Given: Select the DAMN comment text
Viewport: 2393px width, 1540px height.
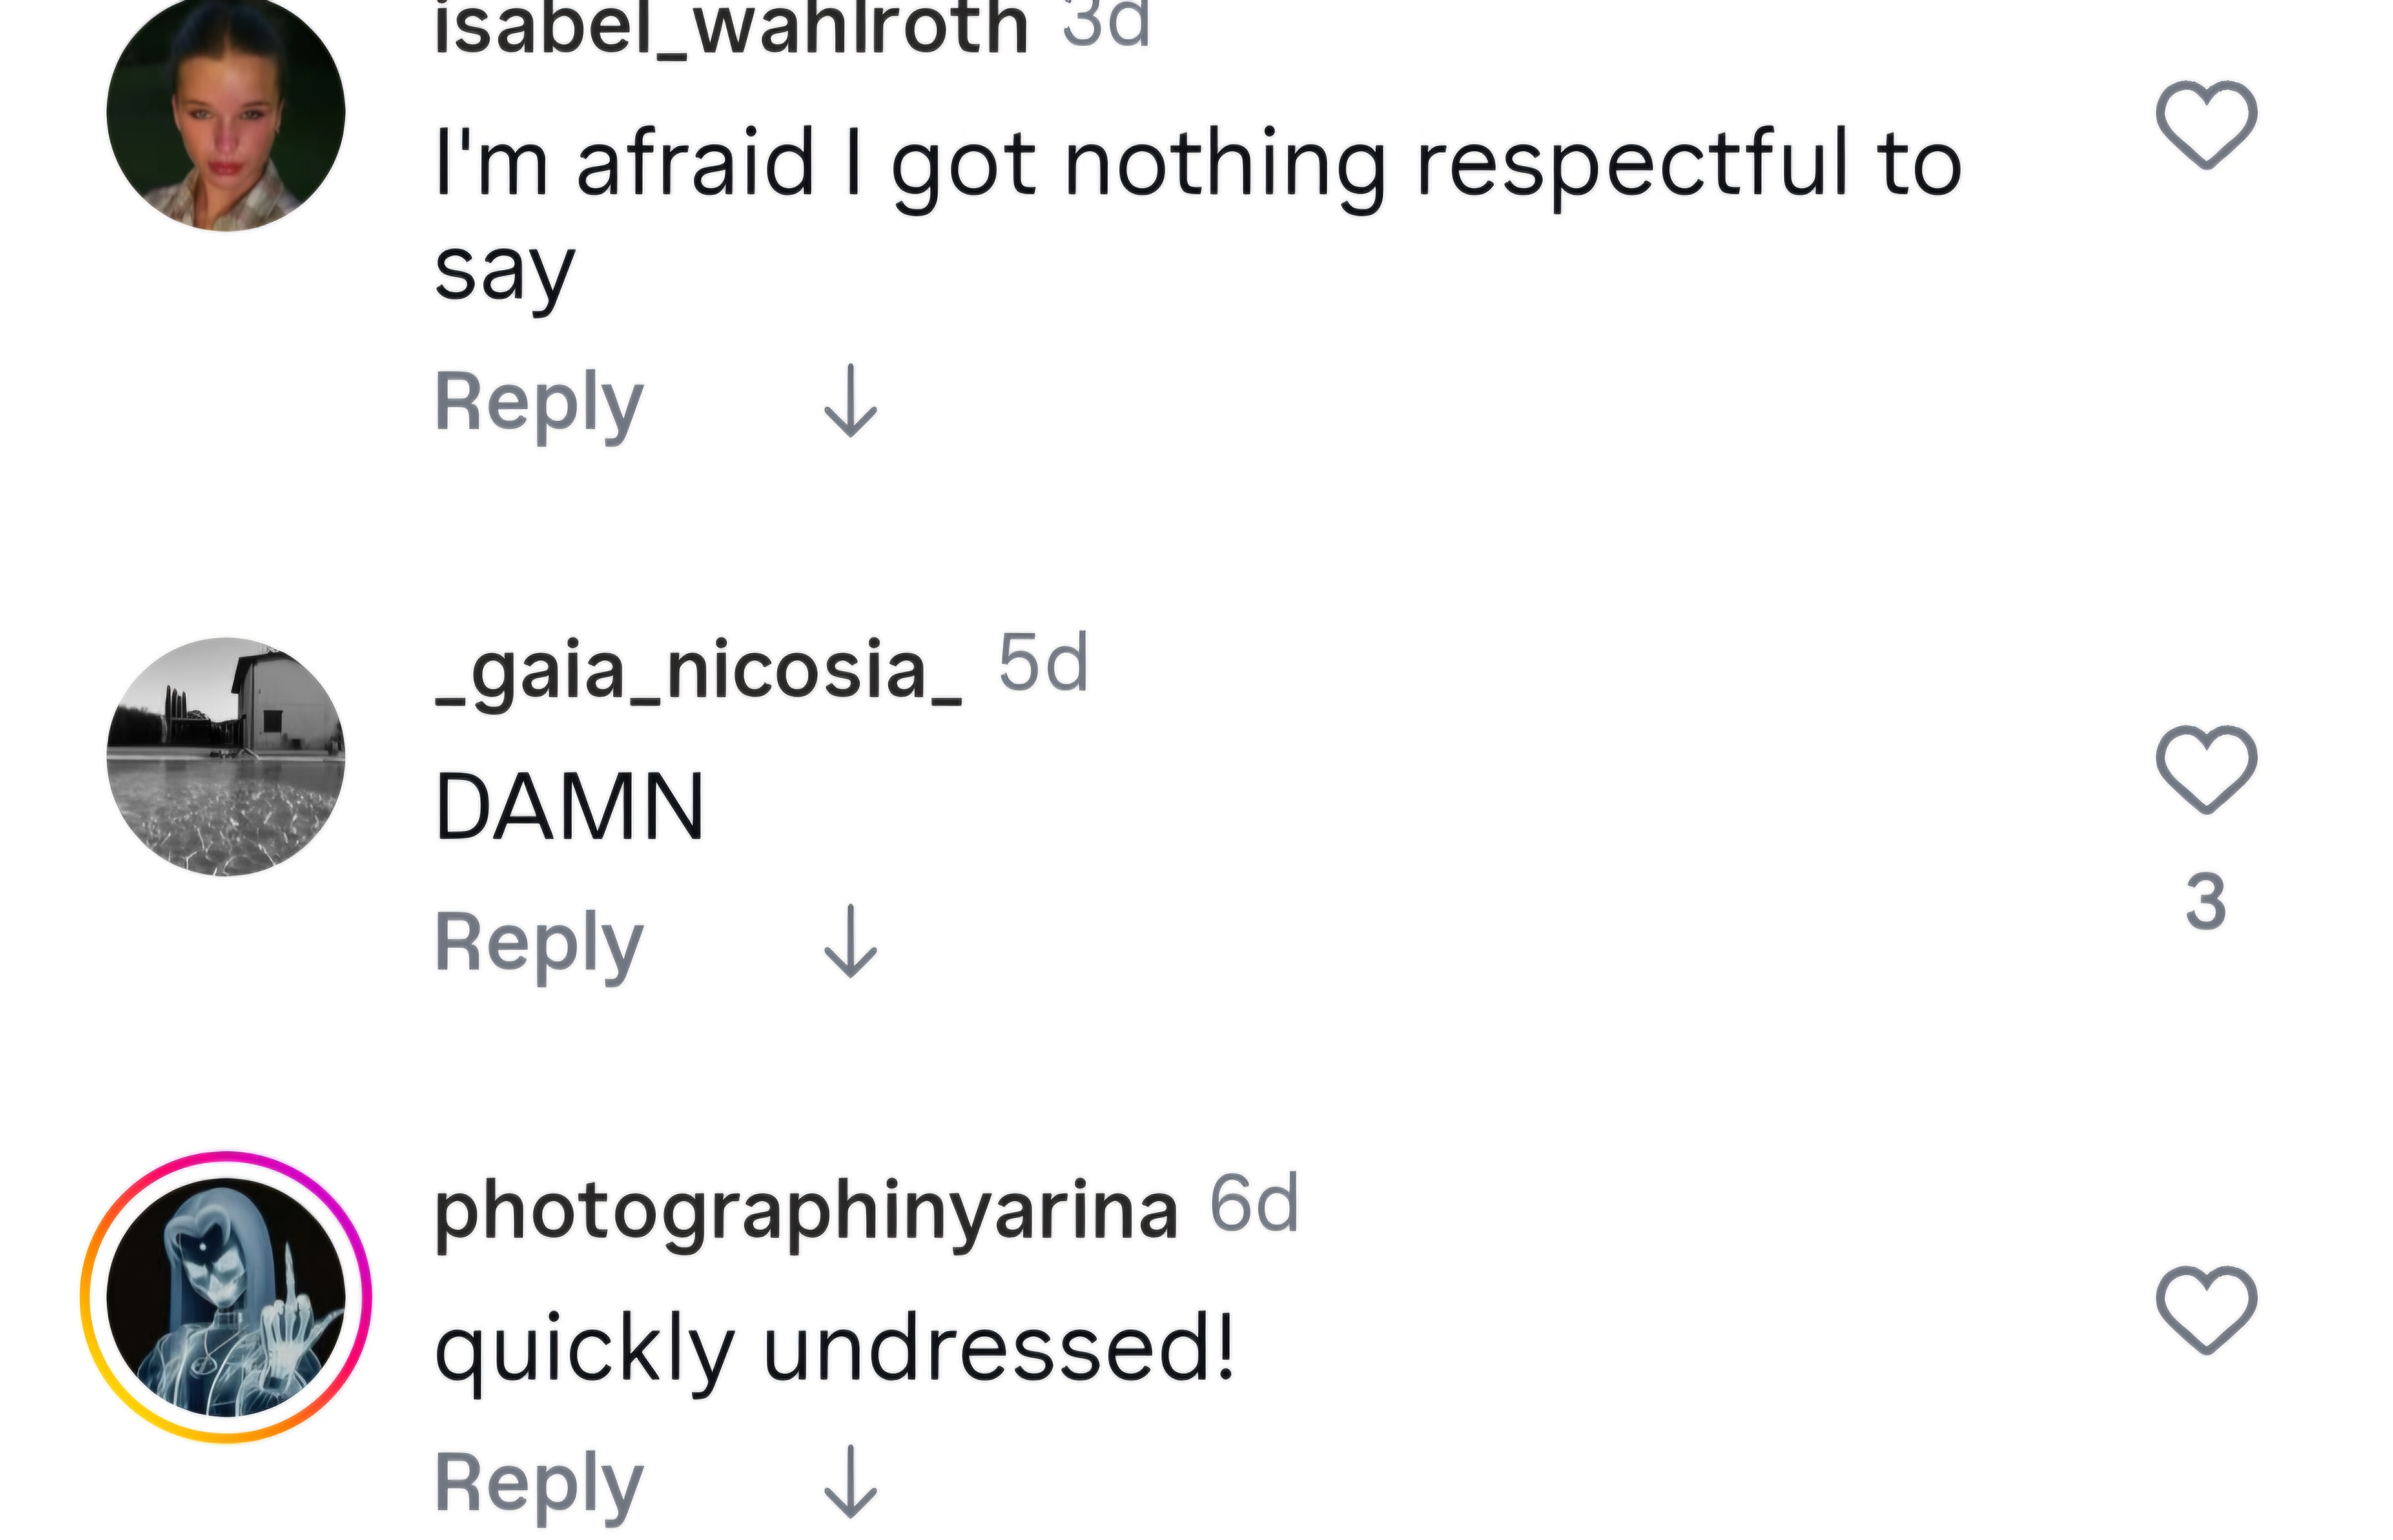Looking at the screenshot, I should [570, 806].
